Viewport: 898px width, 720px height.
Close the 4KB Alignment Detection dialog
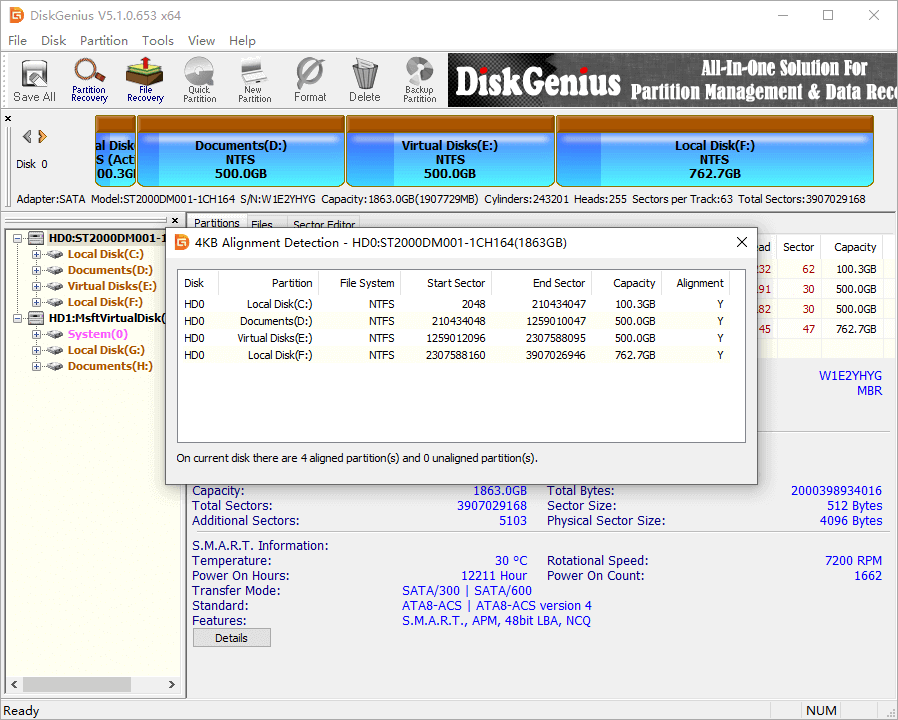[x=741, y=242]
